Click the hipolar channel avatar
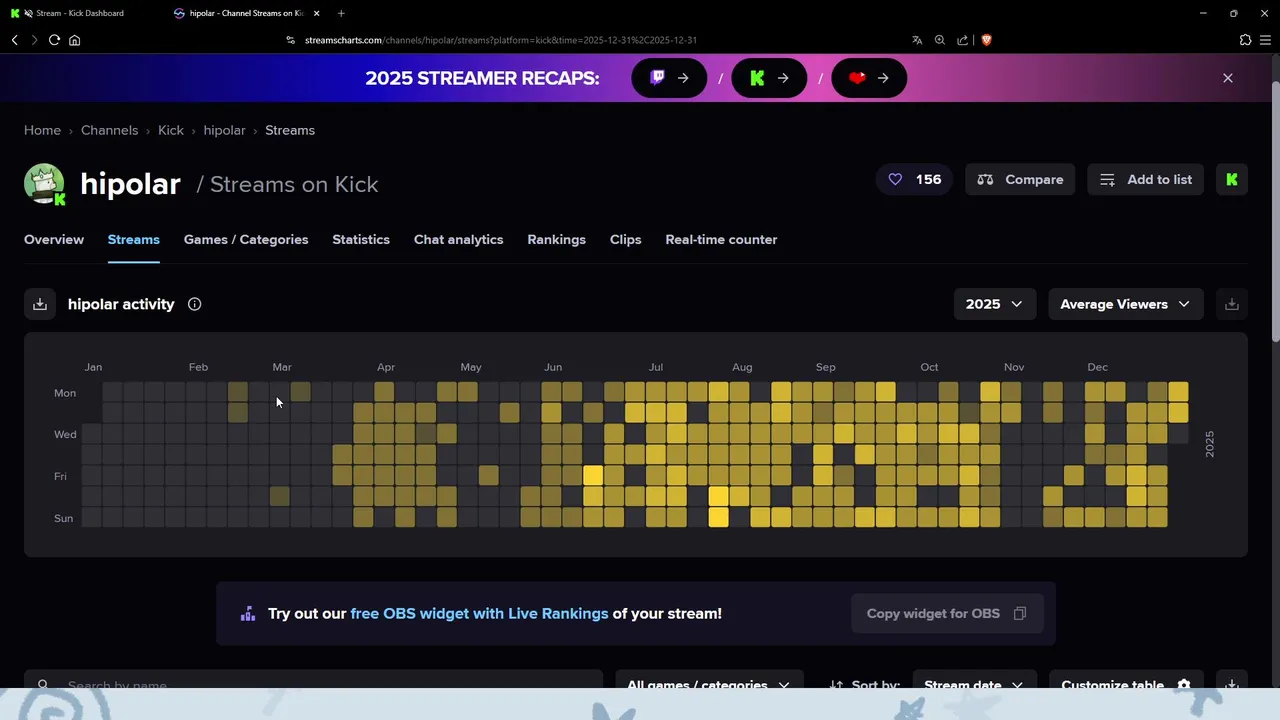The image size is (1280, 720). pos(44,184)
